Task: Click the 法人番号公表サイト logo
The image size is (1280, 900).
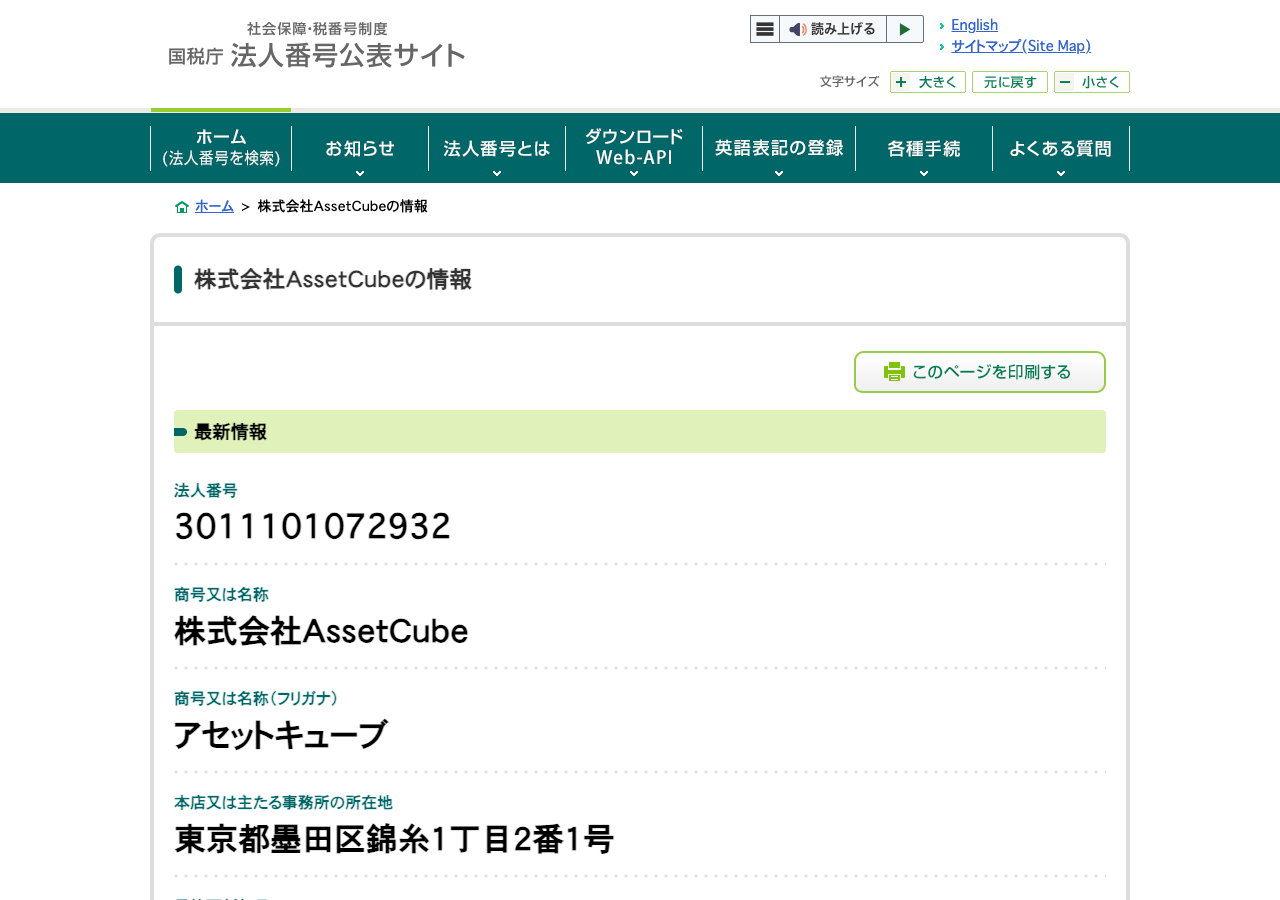Action: (x=317, y=45)
